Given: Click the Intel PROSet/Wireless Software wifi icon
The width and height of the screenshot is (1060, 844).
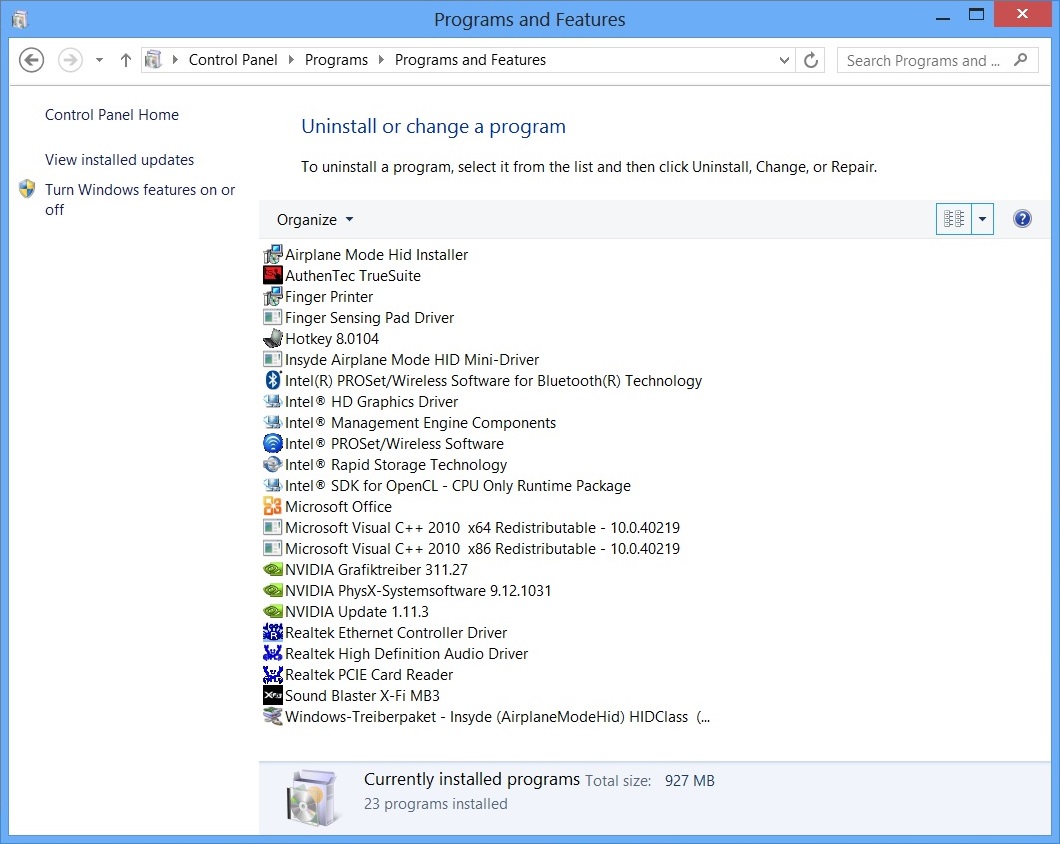Looking at the screenshot, I should 272,443.
